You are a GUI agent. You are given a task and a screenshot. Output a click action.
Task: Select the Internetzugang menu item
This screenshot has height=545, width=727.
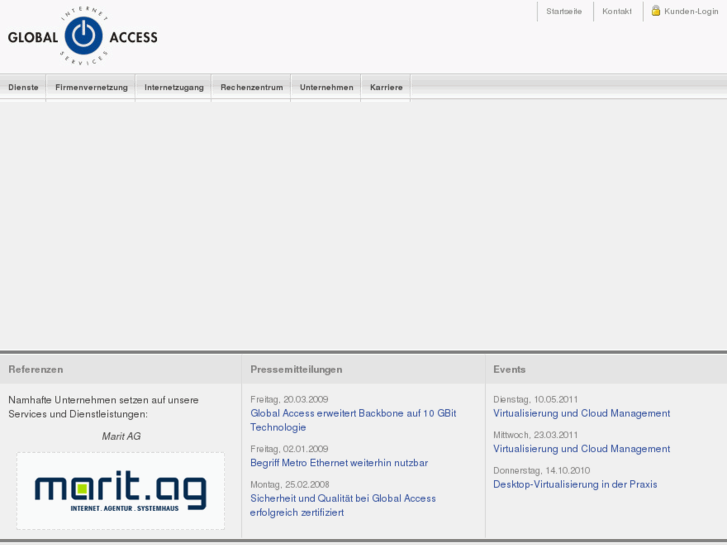(174, 87)
